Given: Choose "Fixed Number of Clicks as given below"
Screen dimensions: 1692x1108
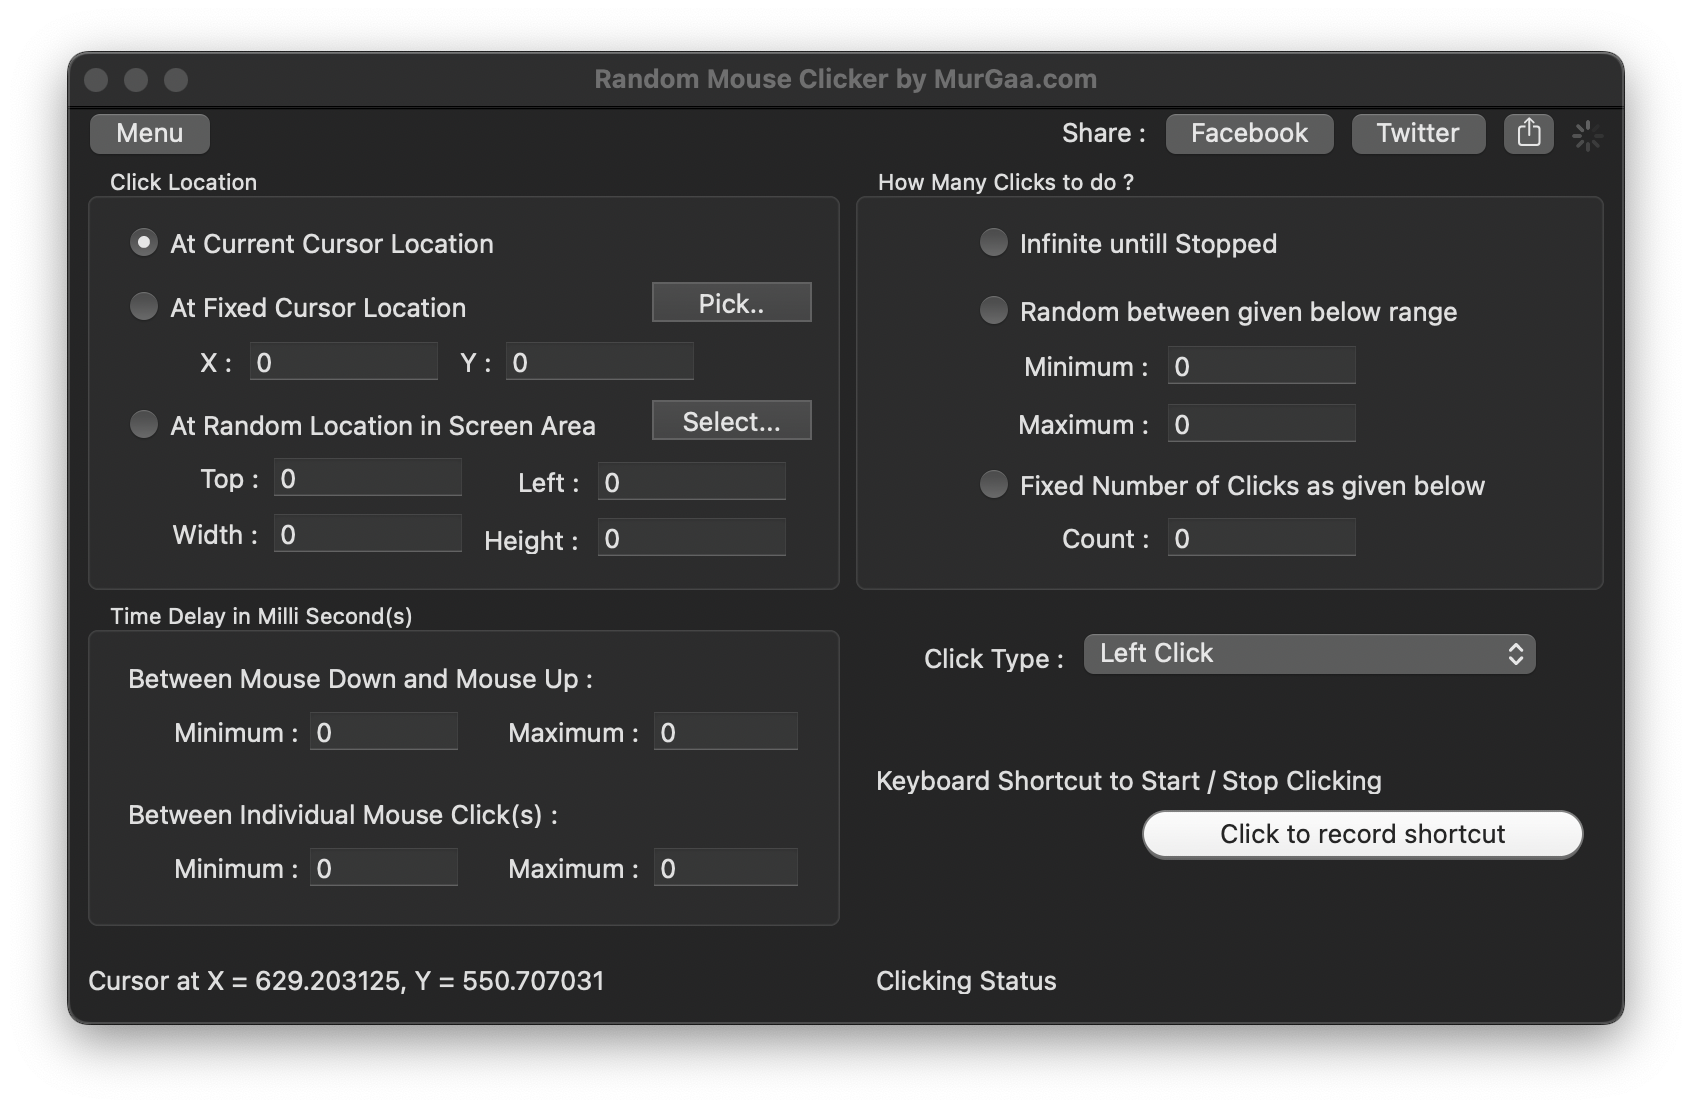Looking at the screenshot, I should coord(994,484).
